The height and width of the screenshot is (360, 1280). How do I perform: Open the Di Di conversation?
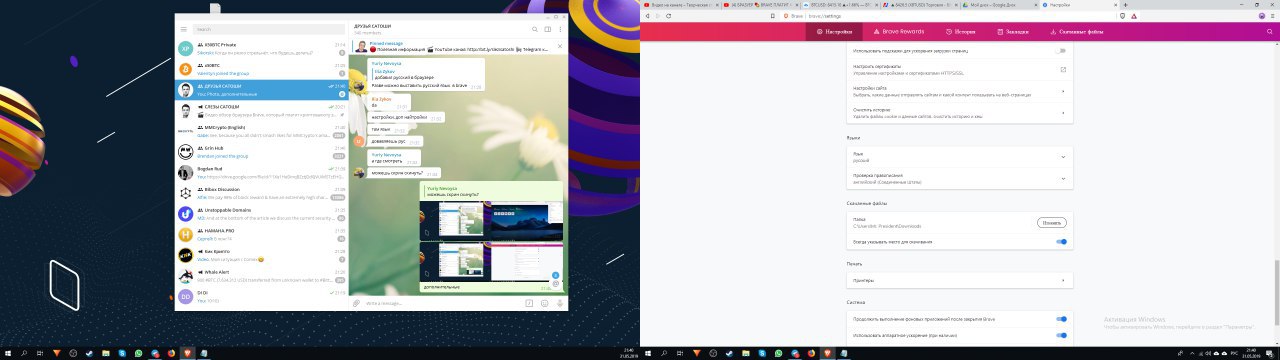coord(261,296)
